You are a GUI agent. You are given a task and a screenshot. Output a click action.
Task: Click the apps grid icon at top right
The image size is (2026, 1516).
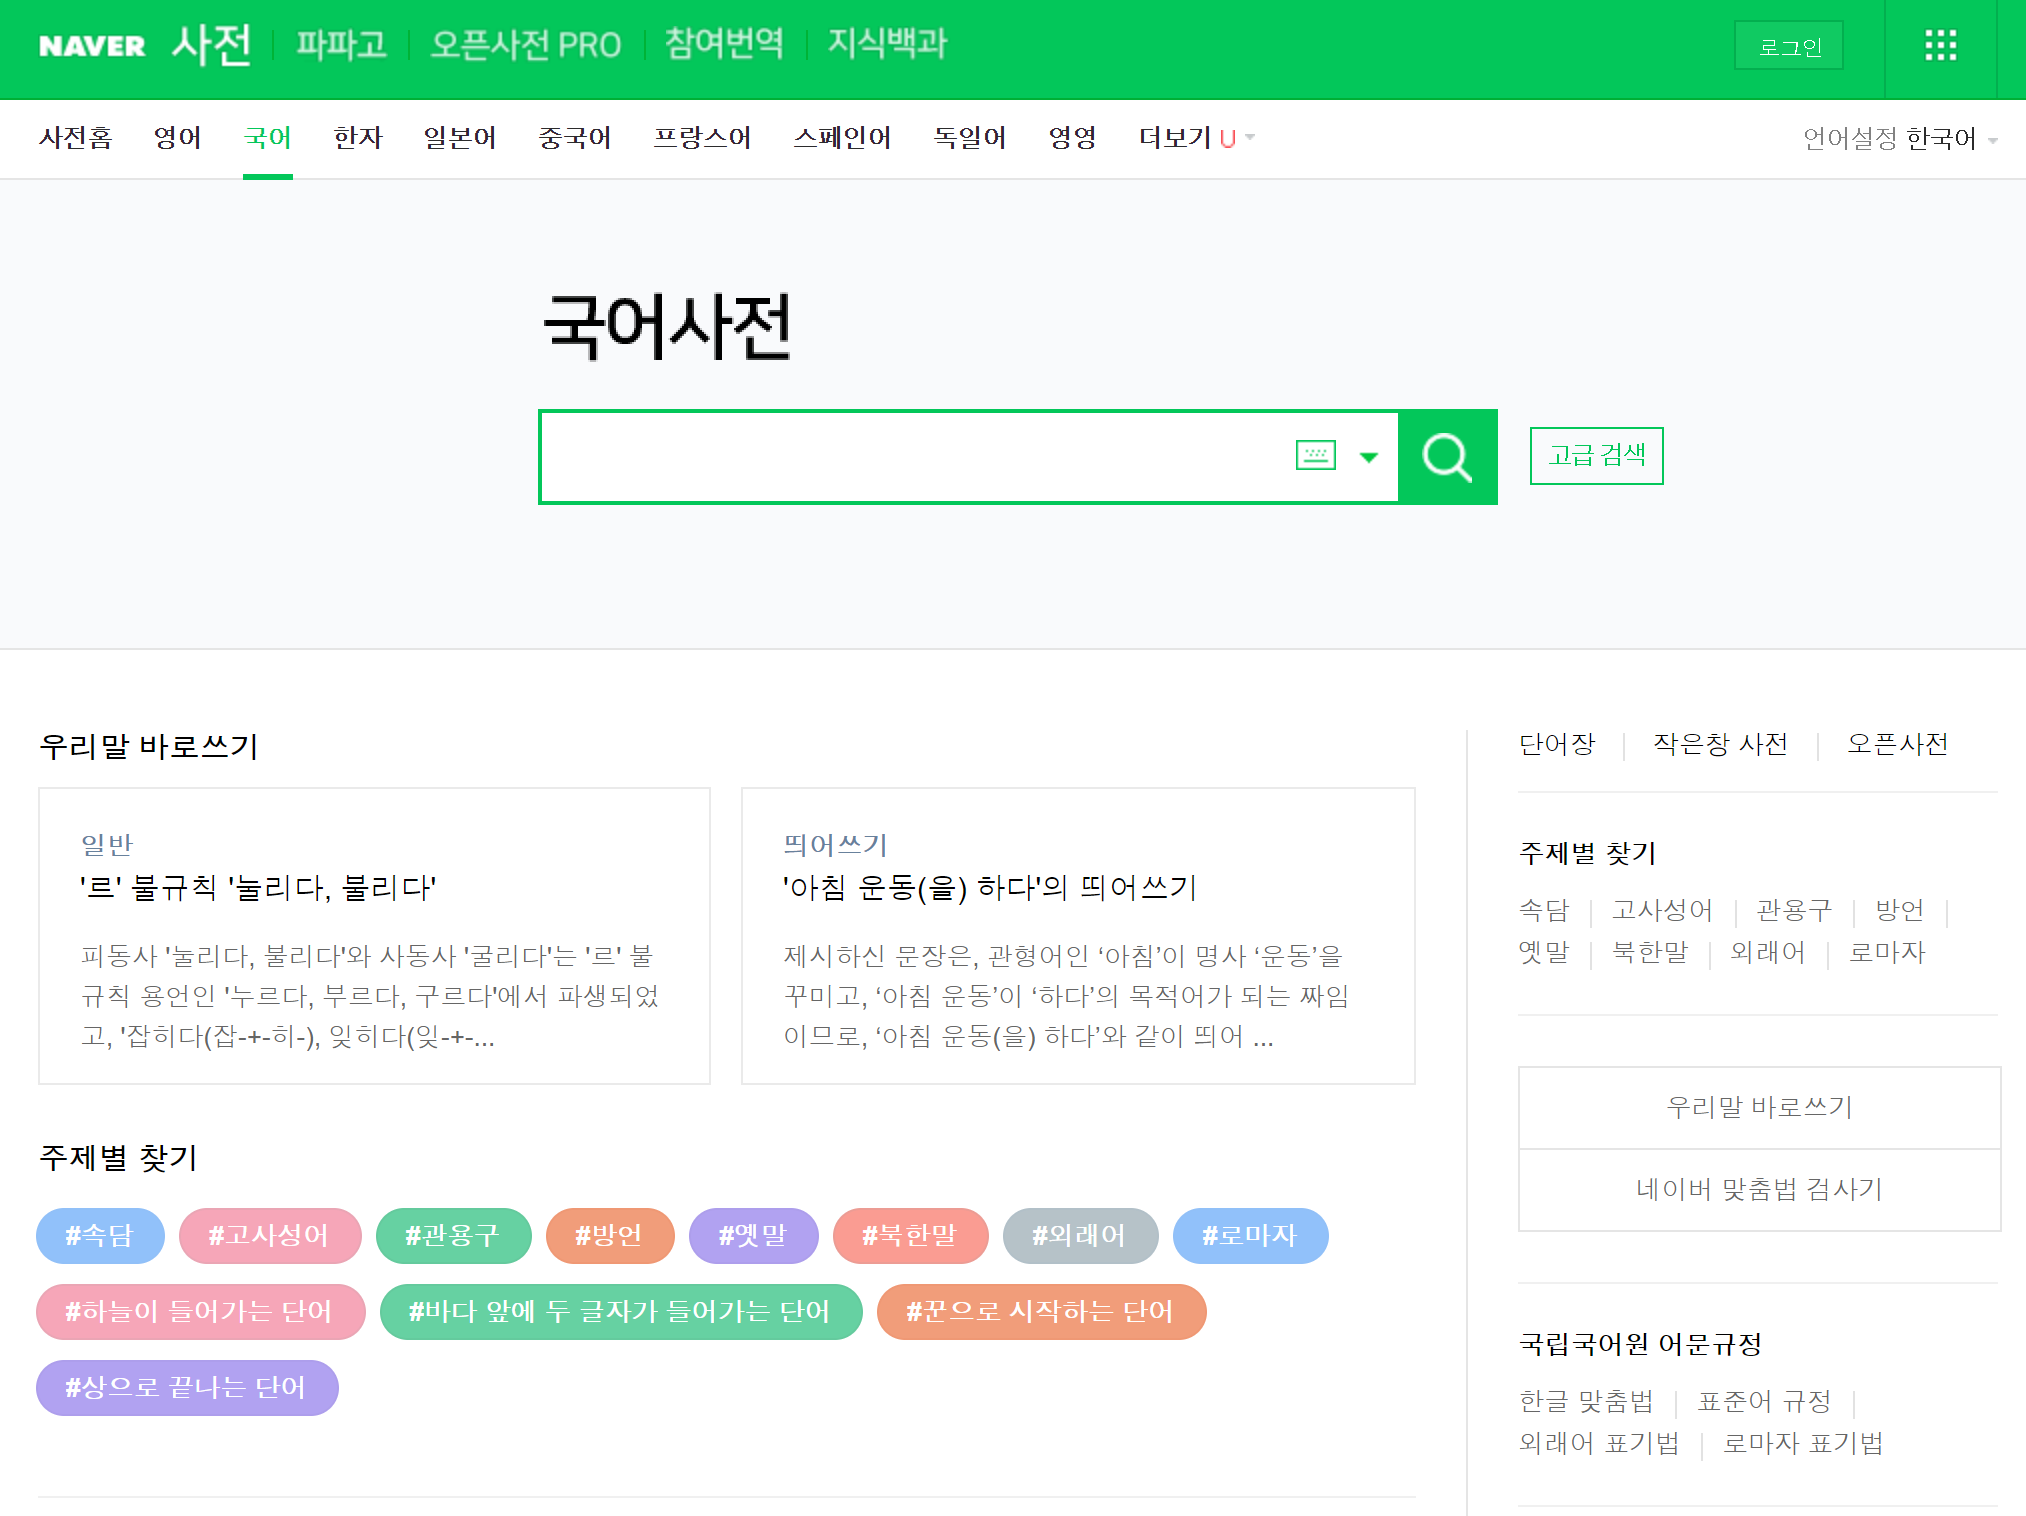[x=1938, y=47]
